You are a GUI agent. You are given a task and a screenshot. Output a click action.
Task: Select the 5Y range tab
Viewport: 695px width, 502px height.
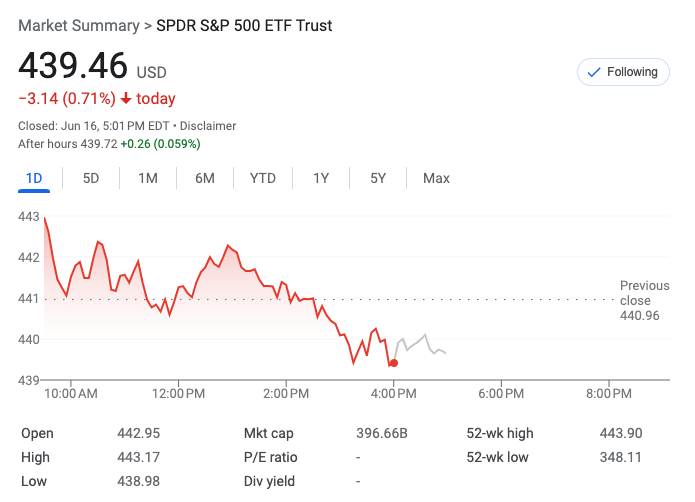click(378, 179)
